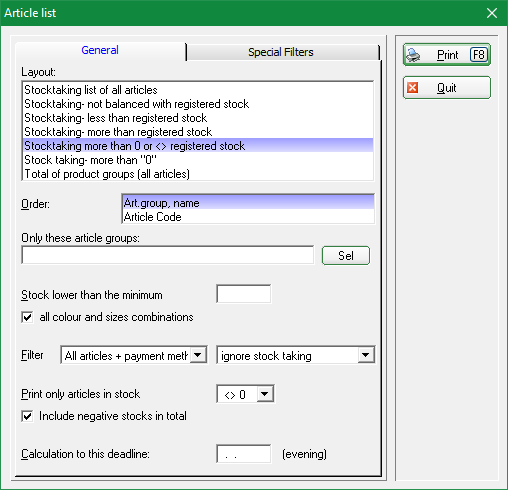Screen dimensions: 508x490
Task: Click the Sel button for article groups
Action: pos(346,256)
